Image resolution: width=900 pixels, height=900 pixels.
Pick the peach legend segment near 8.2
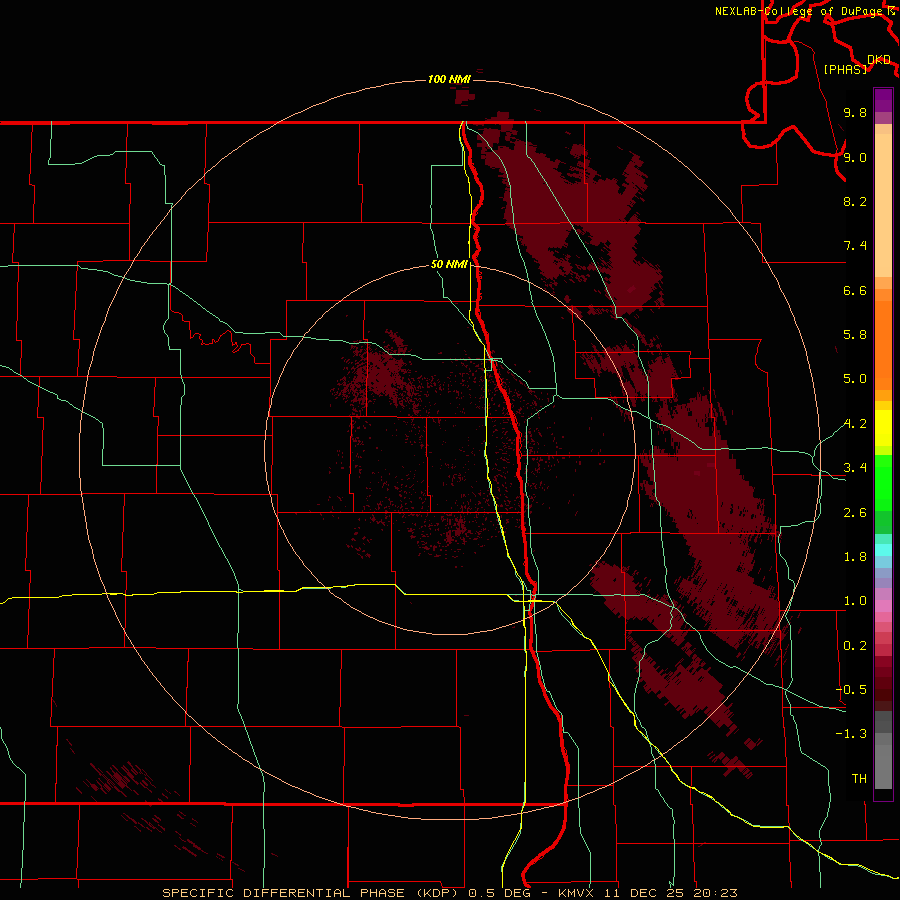(883, 205)
